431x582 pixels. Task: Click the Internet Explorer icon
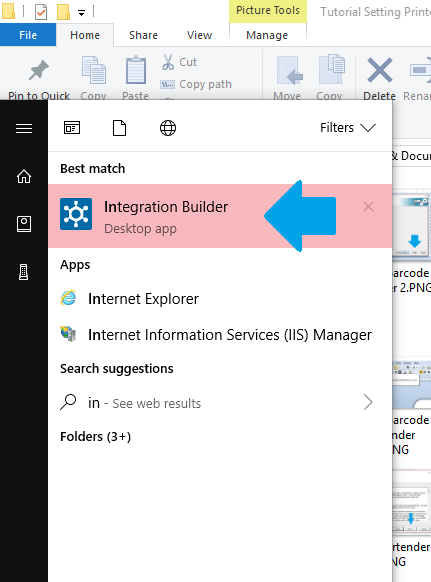(68, 298)
